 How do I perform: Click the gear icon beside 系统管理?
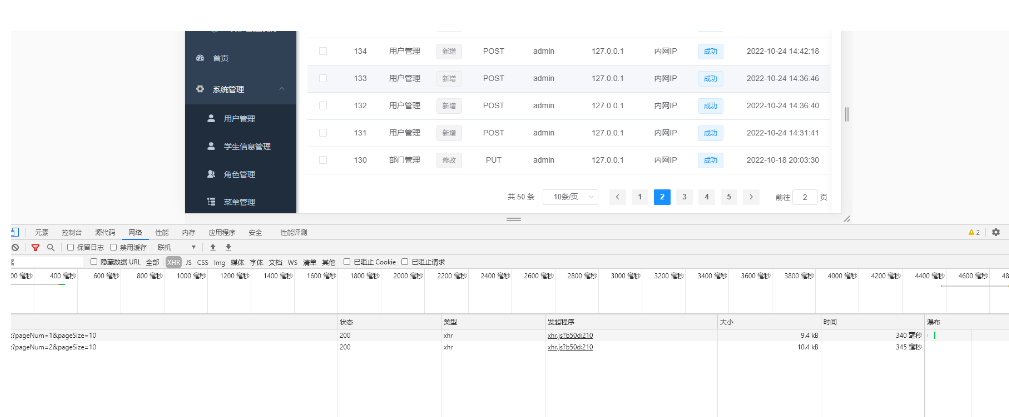click(x=200, y=89)
